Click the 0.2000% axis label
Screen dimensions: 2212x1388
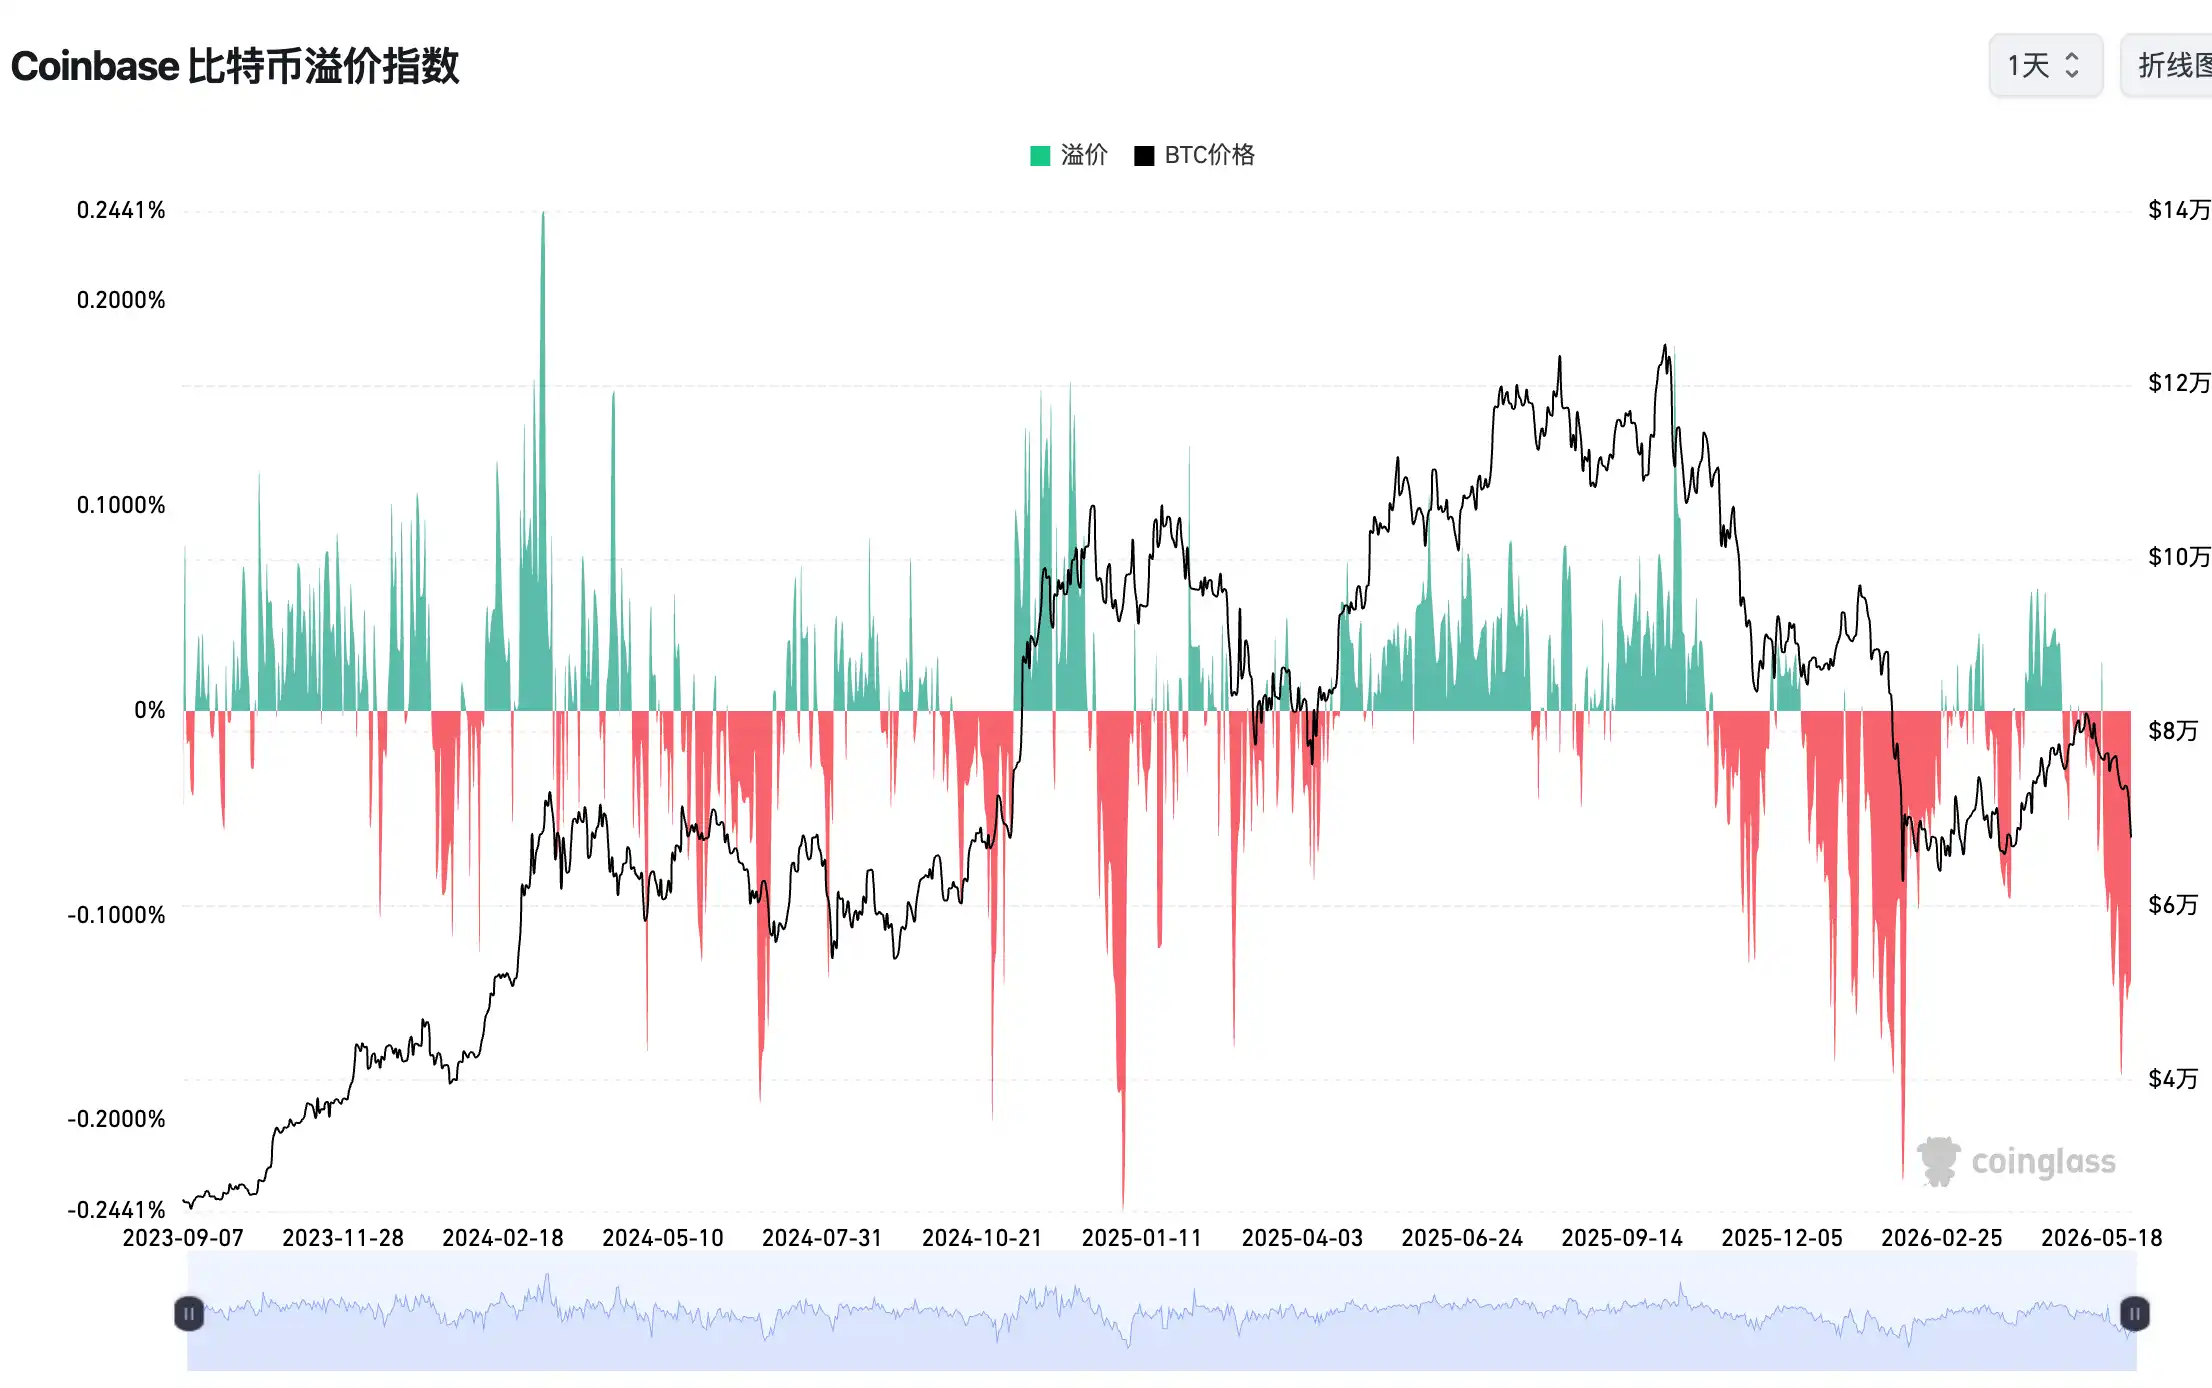coord(121,300)
